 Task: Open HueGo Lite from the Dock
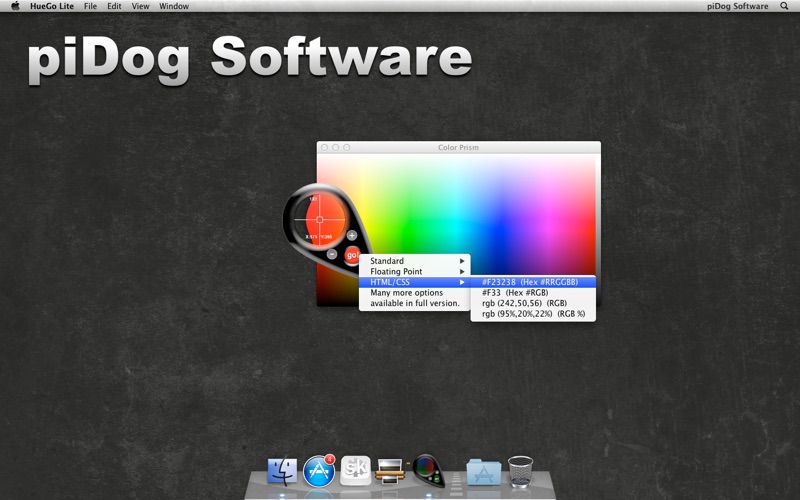pyautogui.click(x=428, y=468)
